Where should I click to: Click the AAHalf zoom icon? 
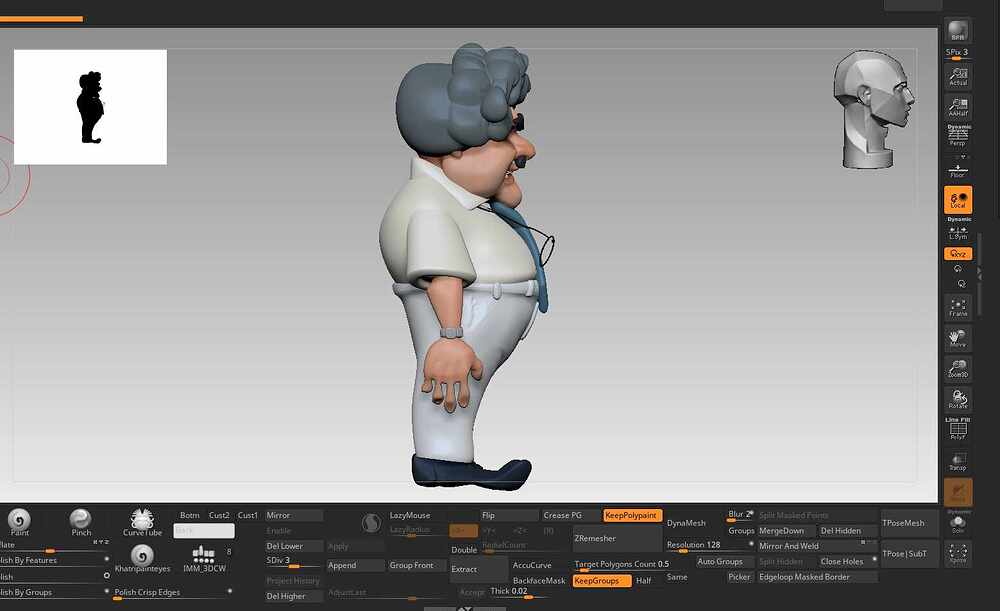(958, 107)
